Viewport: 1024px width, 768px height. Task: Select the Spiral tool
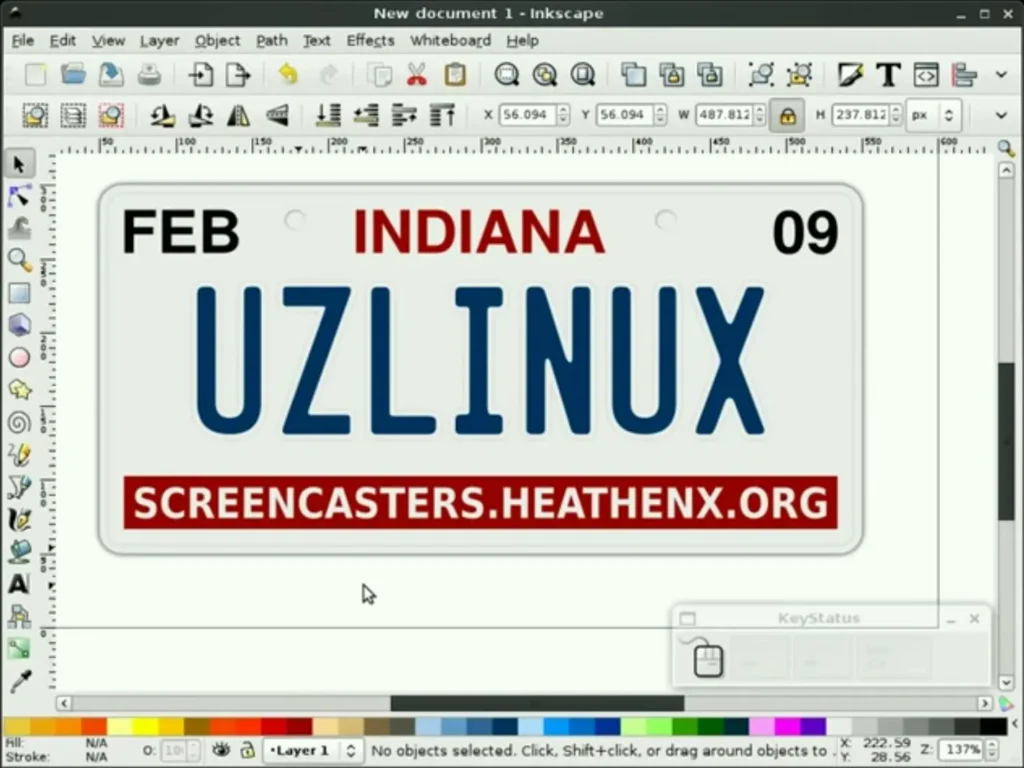coord(19,423)
